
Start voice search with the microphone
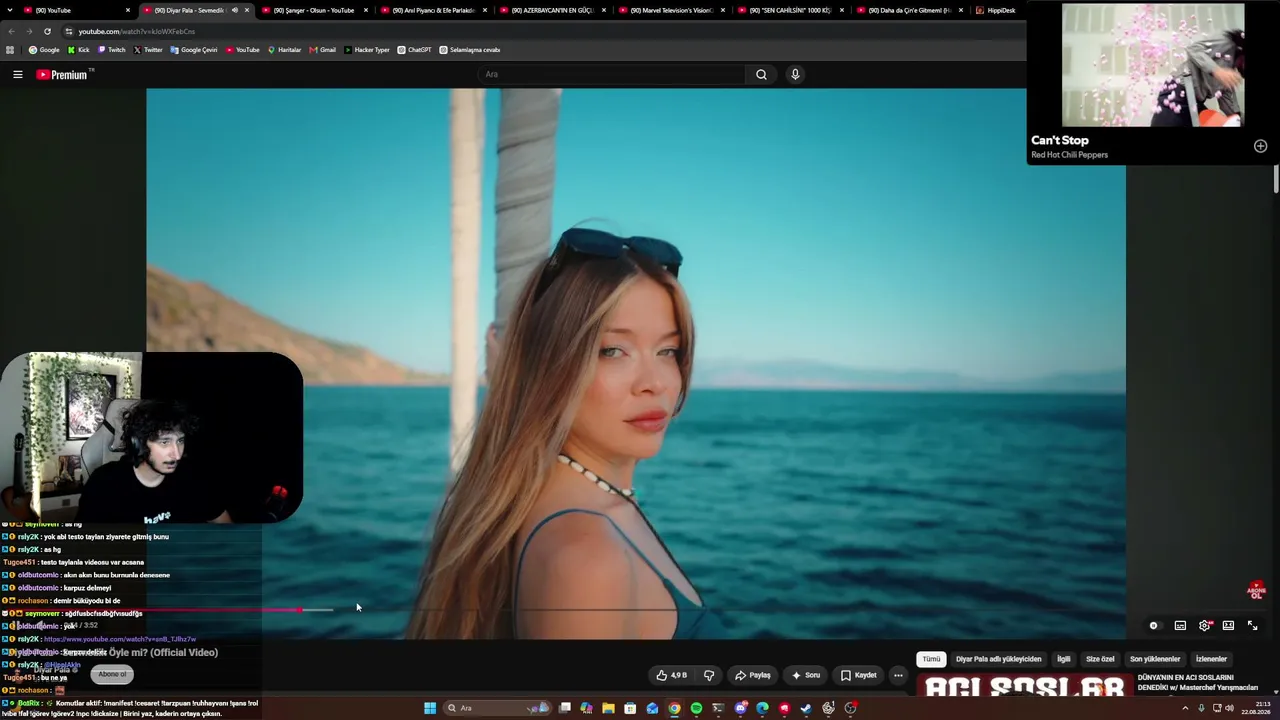pyautogui.click(x=795, y=74)
